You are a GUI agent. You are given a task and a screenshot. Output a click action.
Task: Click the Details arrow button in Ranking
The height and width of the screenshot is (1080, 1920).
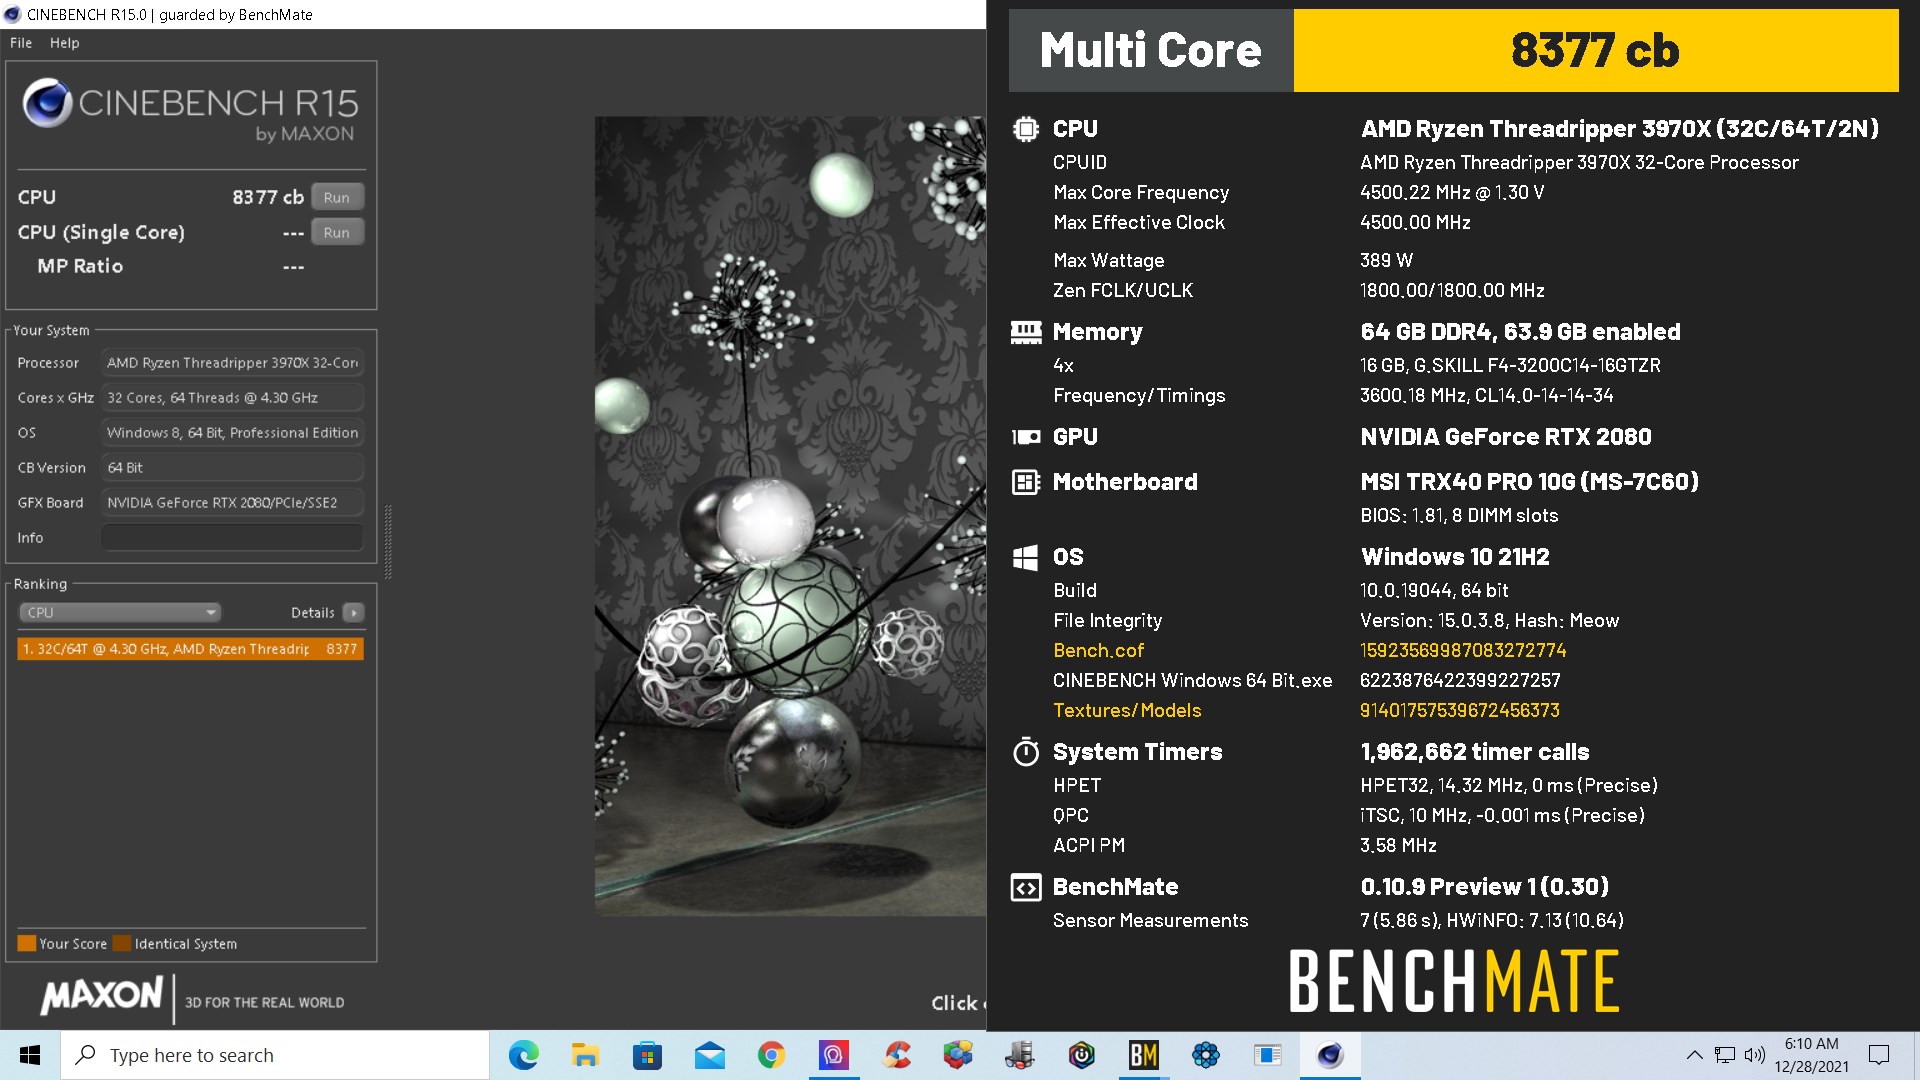pyautogui.click(x=353, y=612)
